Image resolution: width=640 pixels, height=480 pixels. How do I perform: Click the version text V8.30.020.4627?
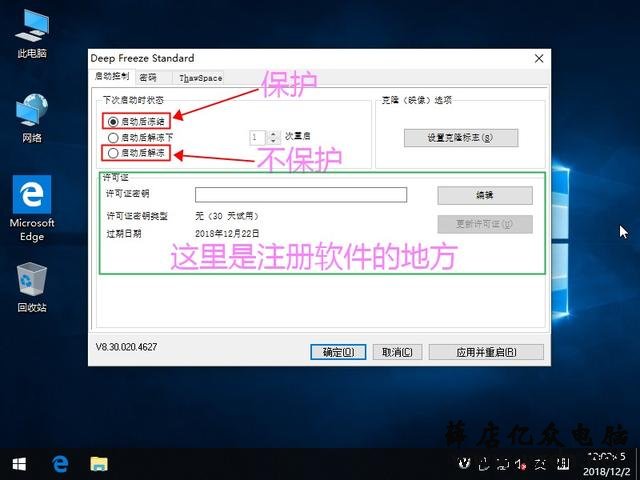(126, 347)
